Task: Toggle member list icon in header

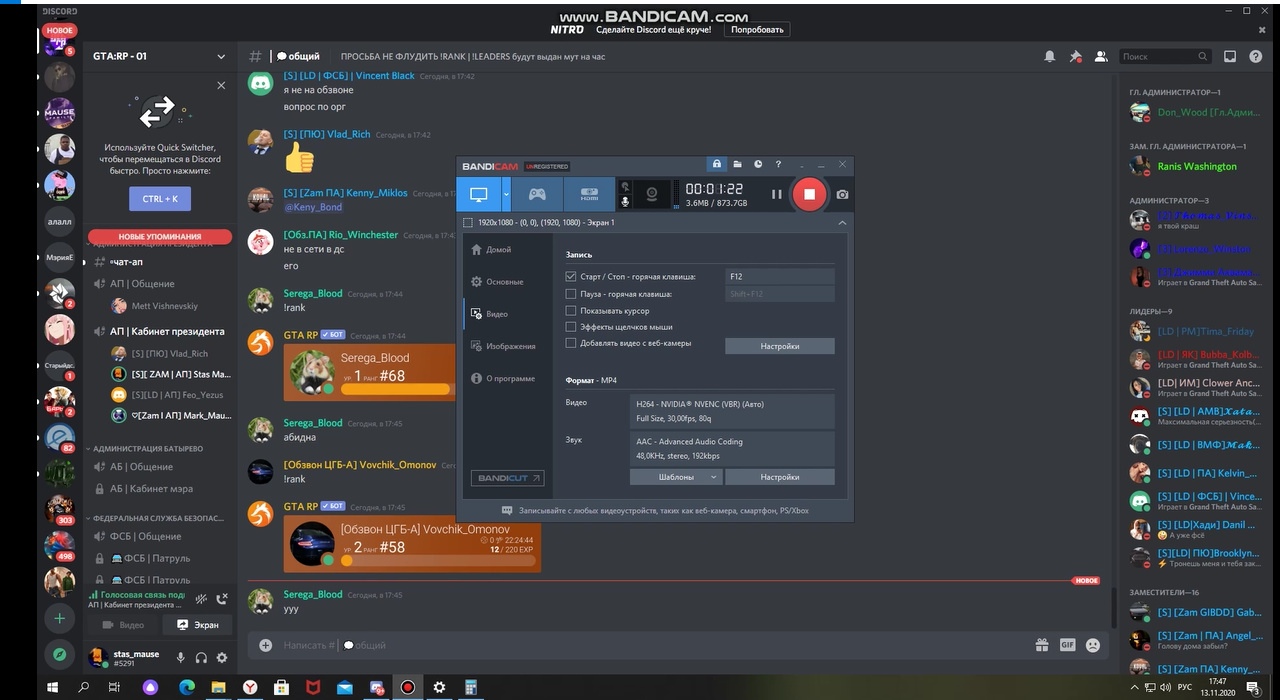Action: (1101, 57)
